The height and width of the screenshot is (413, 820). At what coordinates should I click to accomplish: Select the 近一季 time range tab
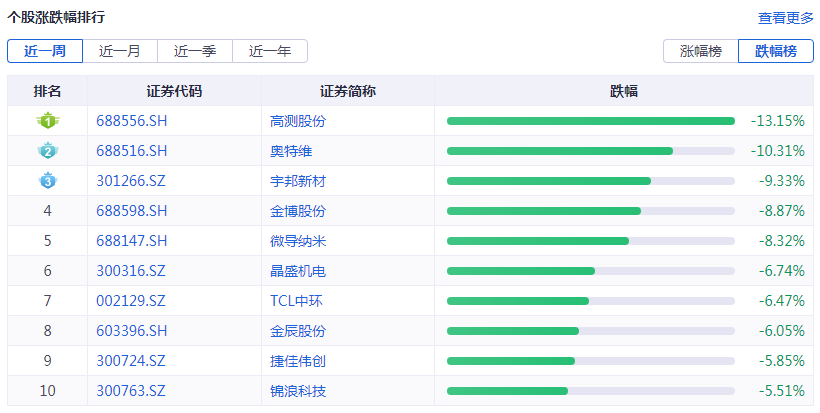[195, 51]
